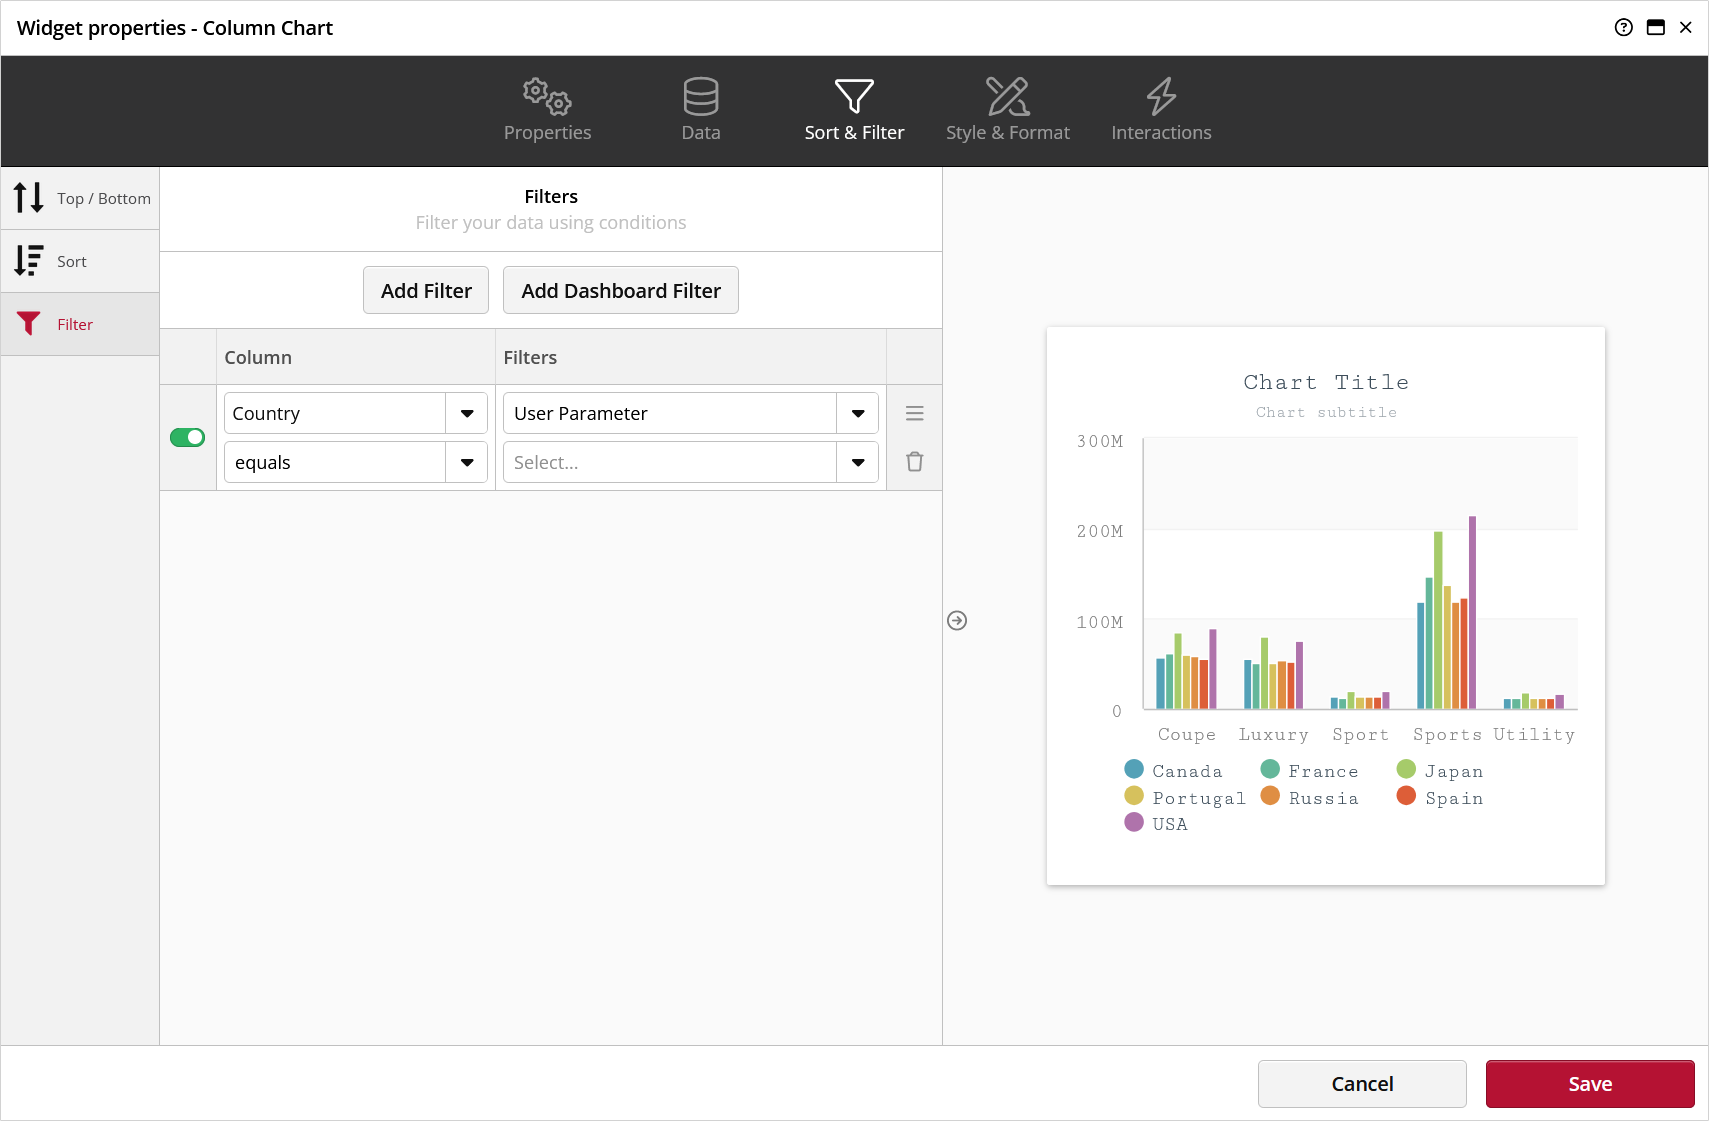Click the Japan legend color dot
Viewport: 1709px width, 1121px height.
coord(1406,769)
